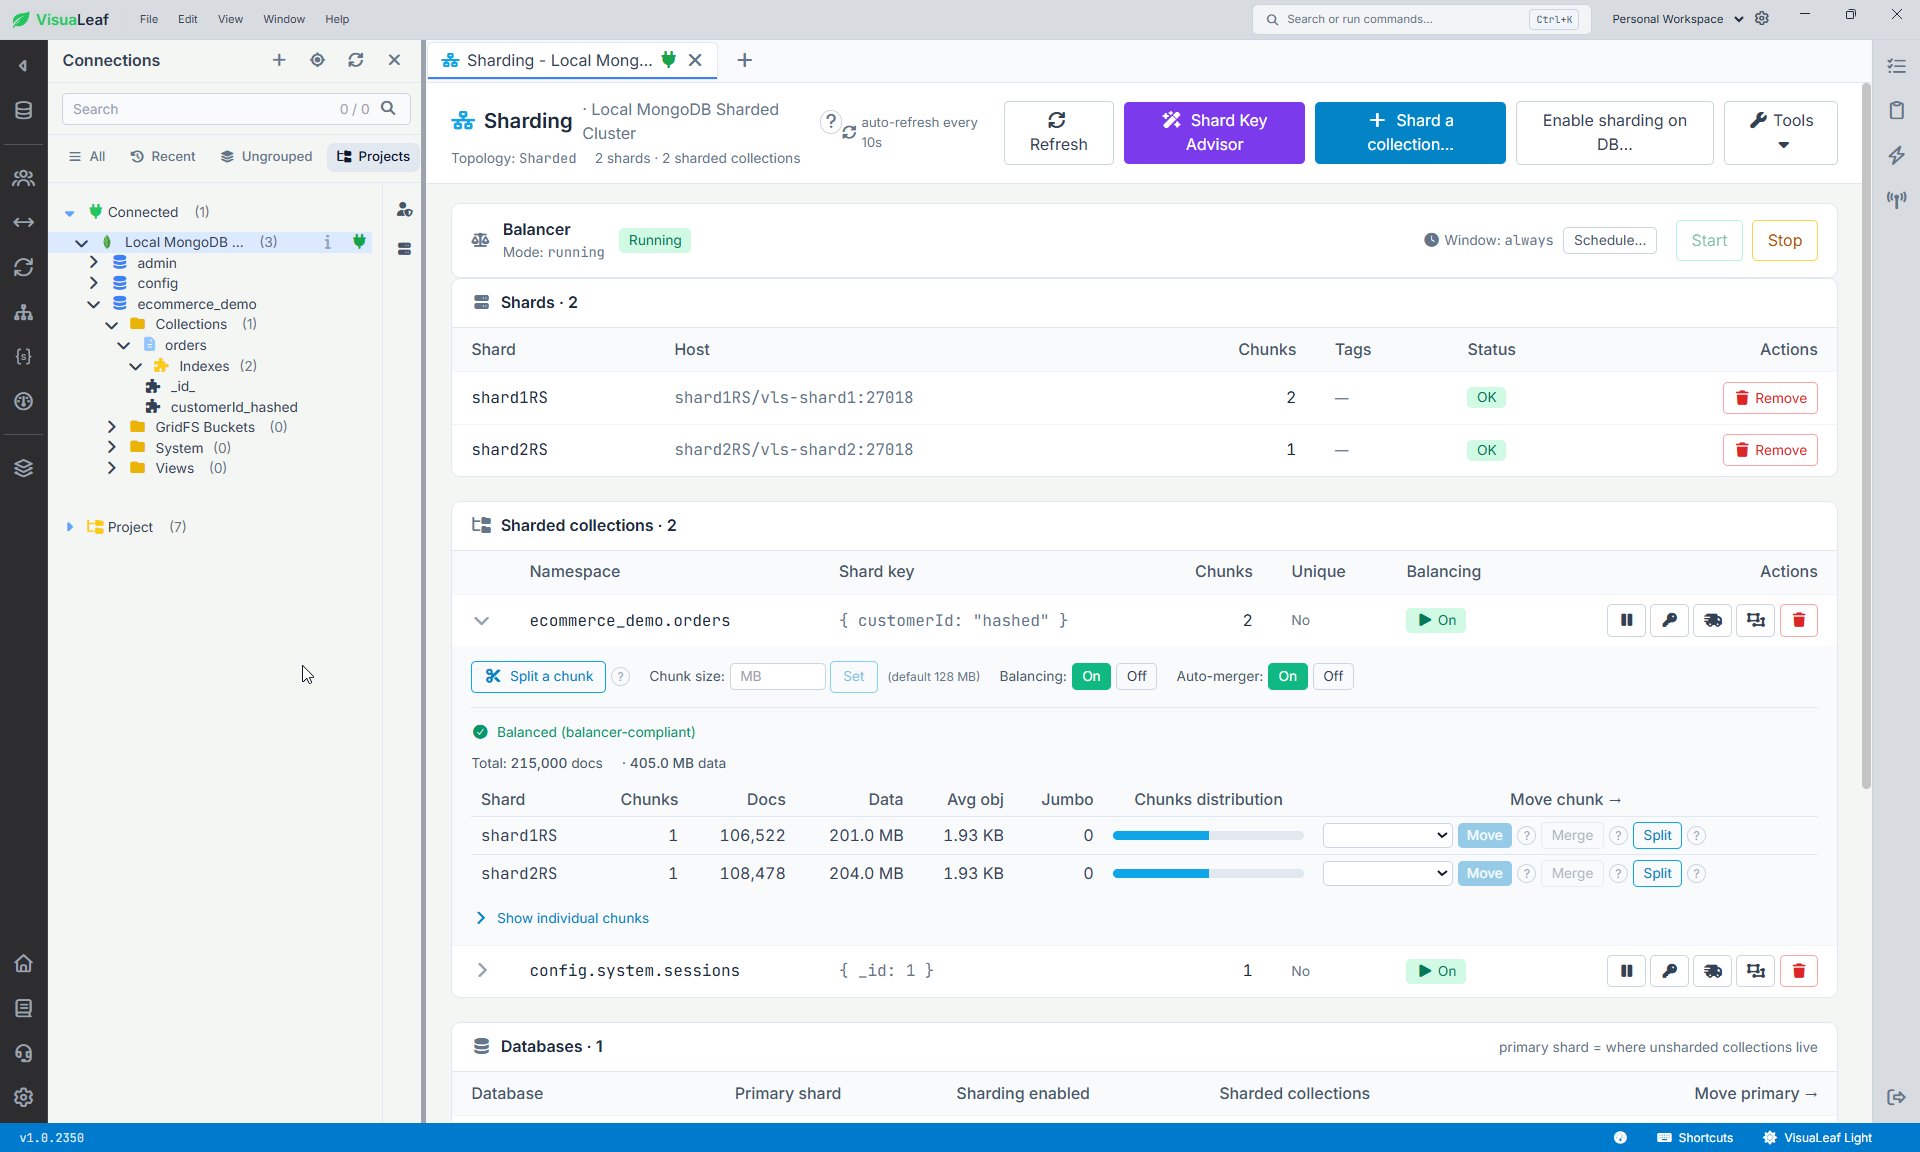Open the Tools dropdown

click(x=1780, y=132)
